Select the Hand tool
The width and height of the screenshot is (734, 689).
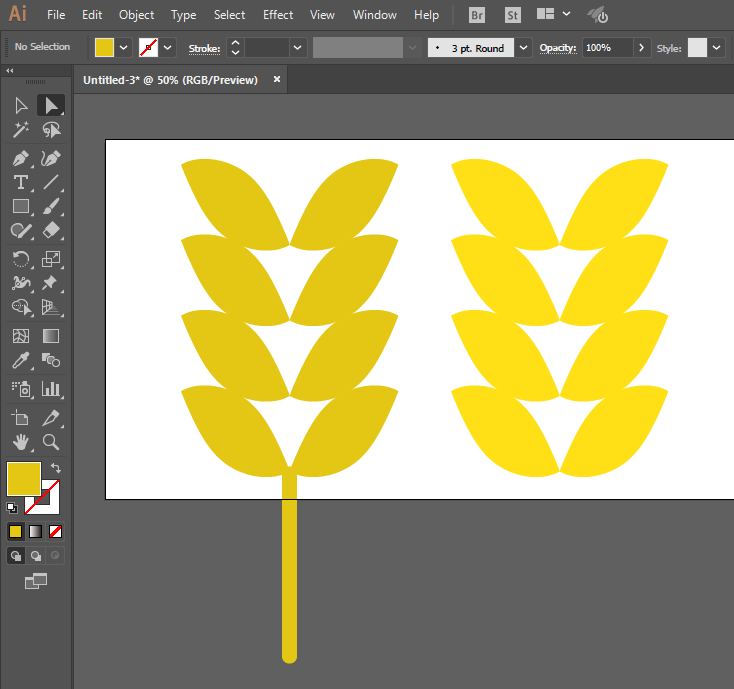[21, 442]
